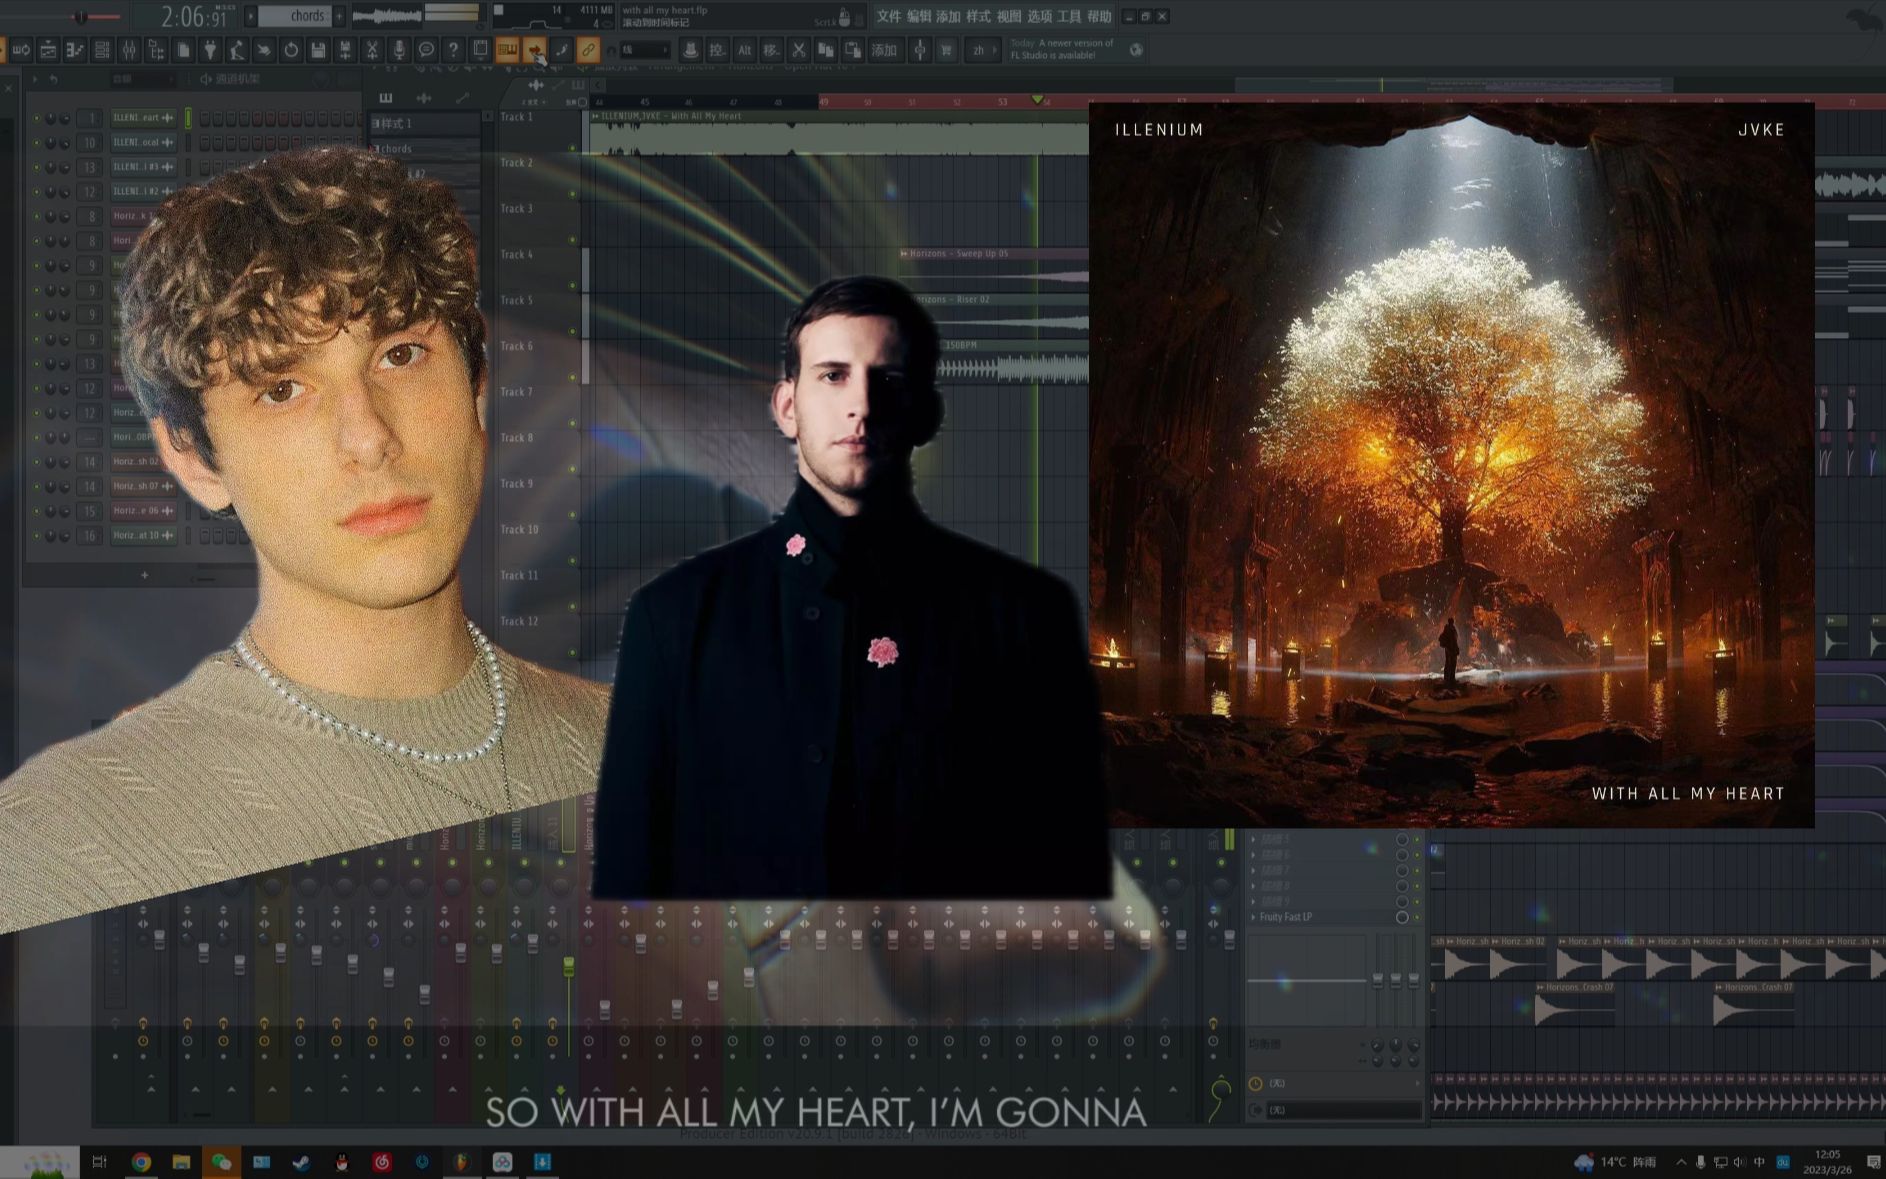Open the 样式 menu

tap(978, 16)
